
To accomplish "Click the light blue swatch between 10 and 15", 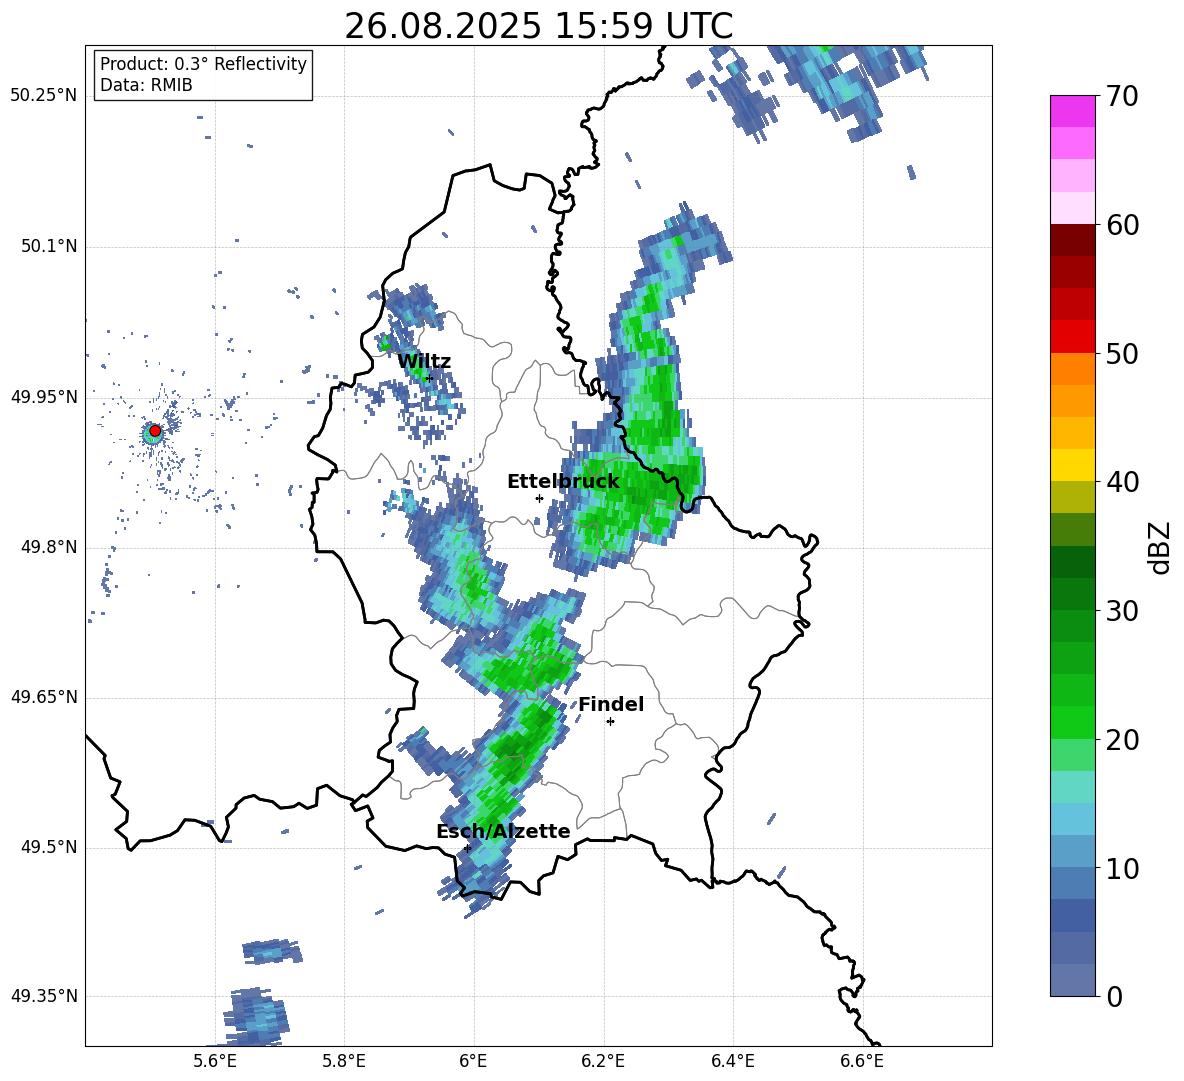I will (1072, 819).
